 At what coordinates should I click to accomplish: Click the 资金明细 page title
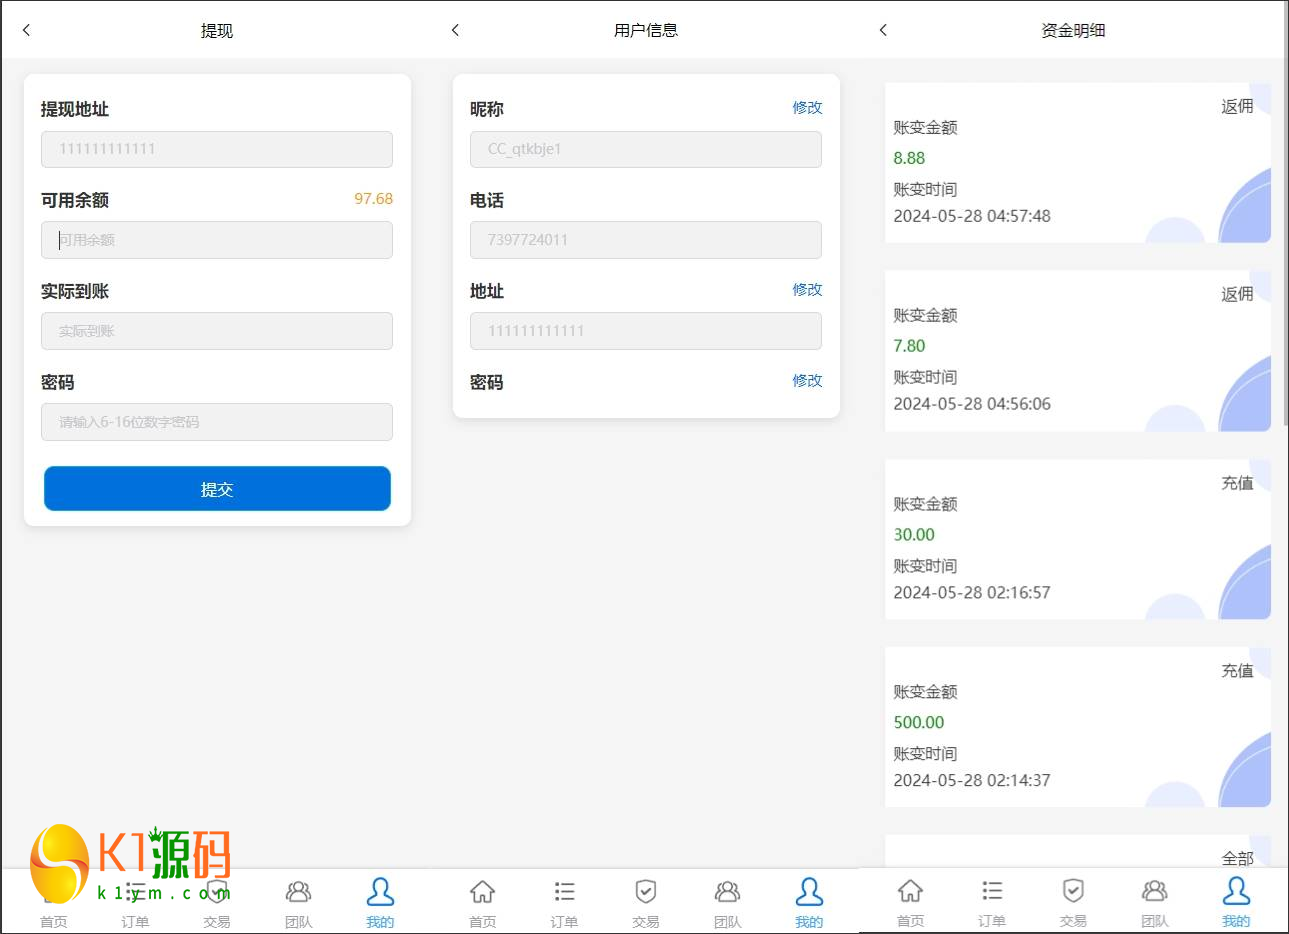[x=1073, y=30]
